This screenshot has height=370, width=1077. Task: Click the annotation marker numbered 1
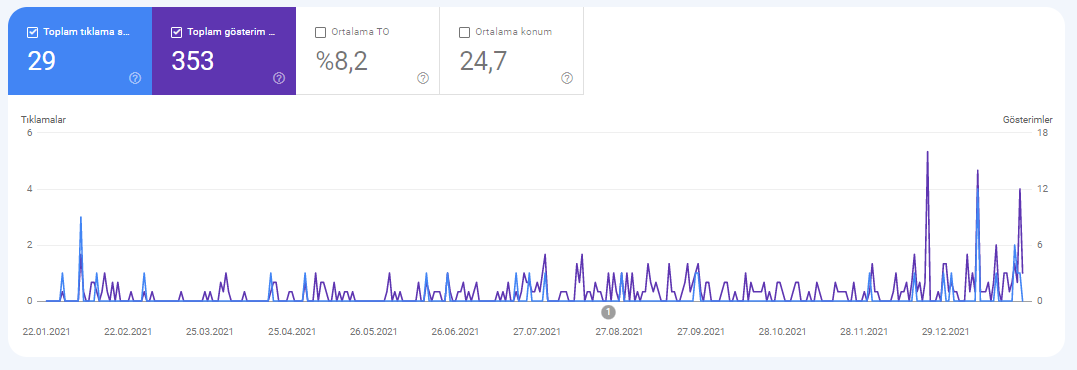tap(608, 312)
